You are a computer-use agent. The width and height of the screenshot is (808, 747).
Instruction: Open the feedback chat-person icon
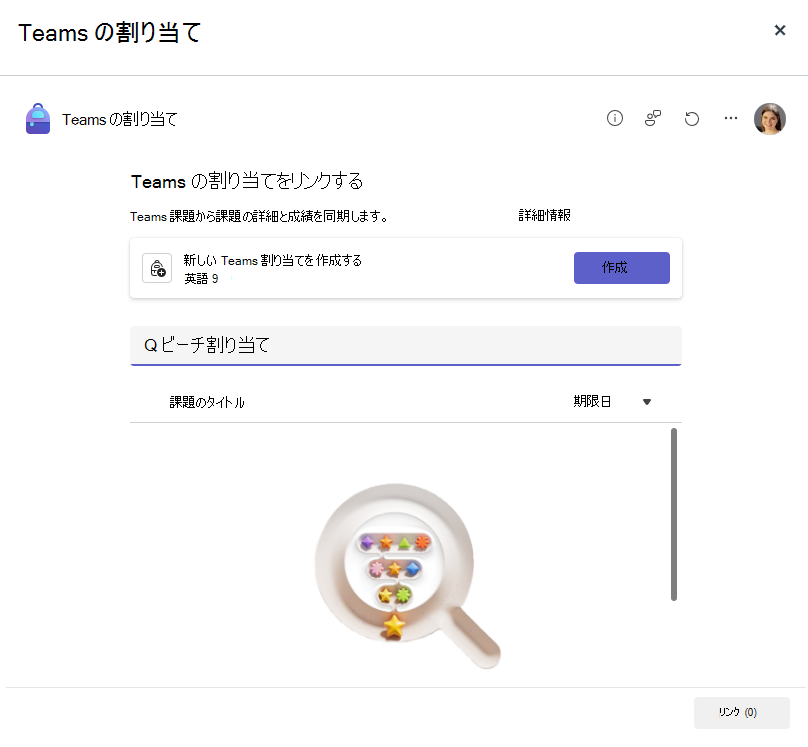click(x=653, y=118)
